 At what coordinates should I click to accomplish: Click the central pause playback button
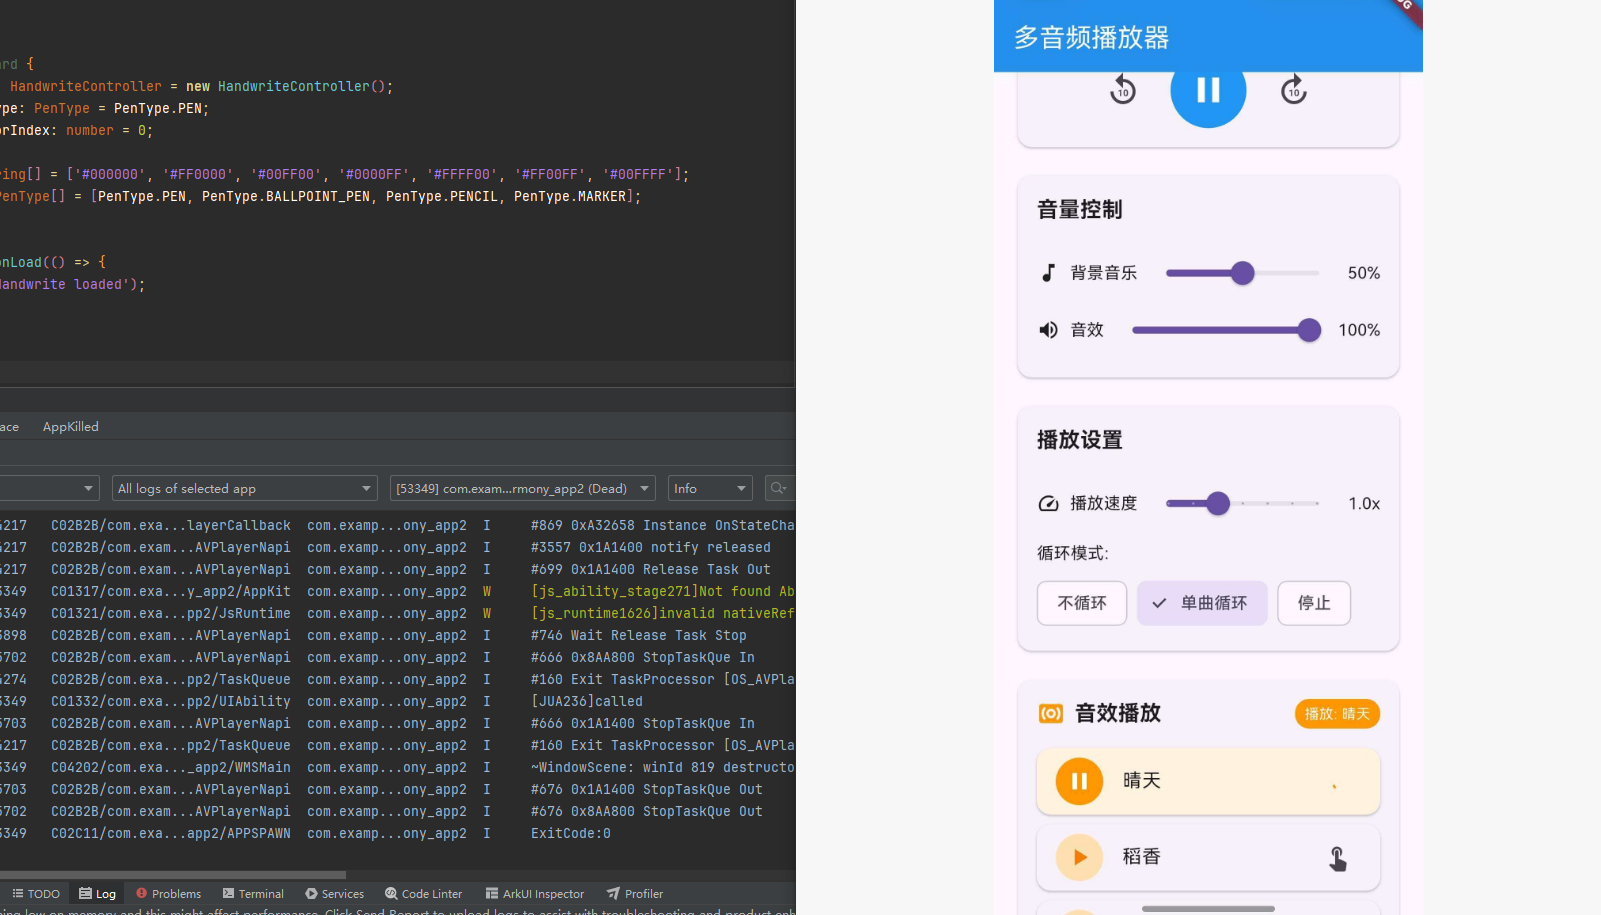1208,90
